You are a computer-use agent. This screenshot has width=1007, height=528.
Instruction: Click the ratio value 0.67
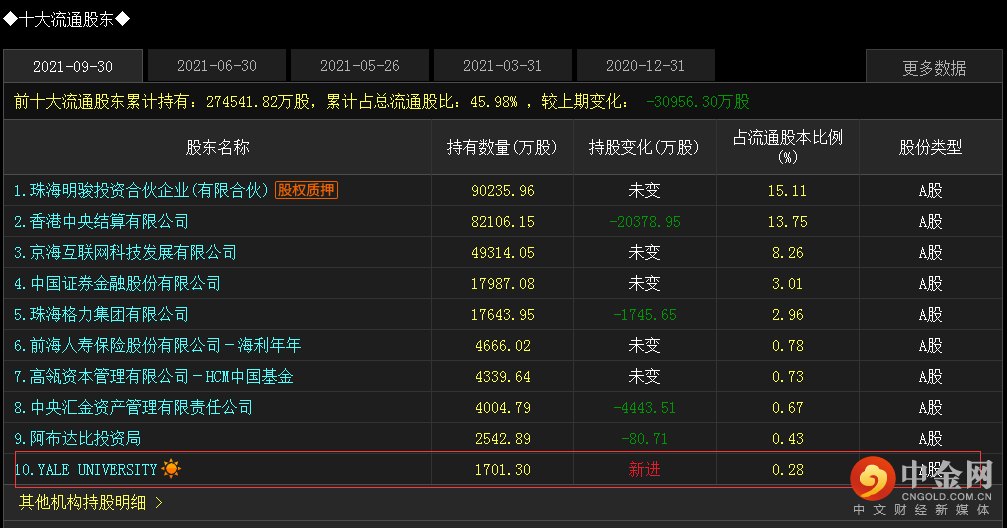point(787,407)
